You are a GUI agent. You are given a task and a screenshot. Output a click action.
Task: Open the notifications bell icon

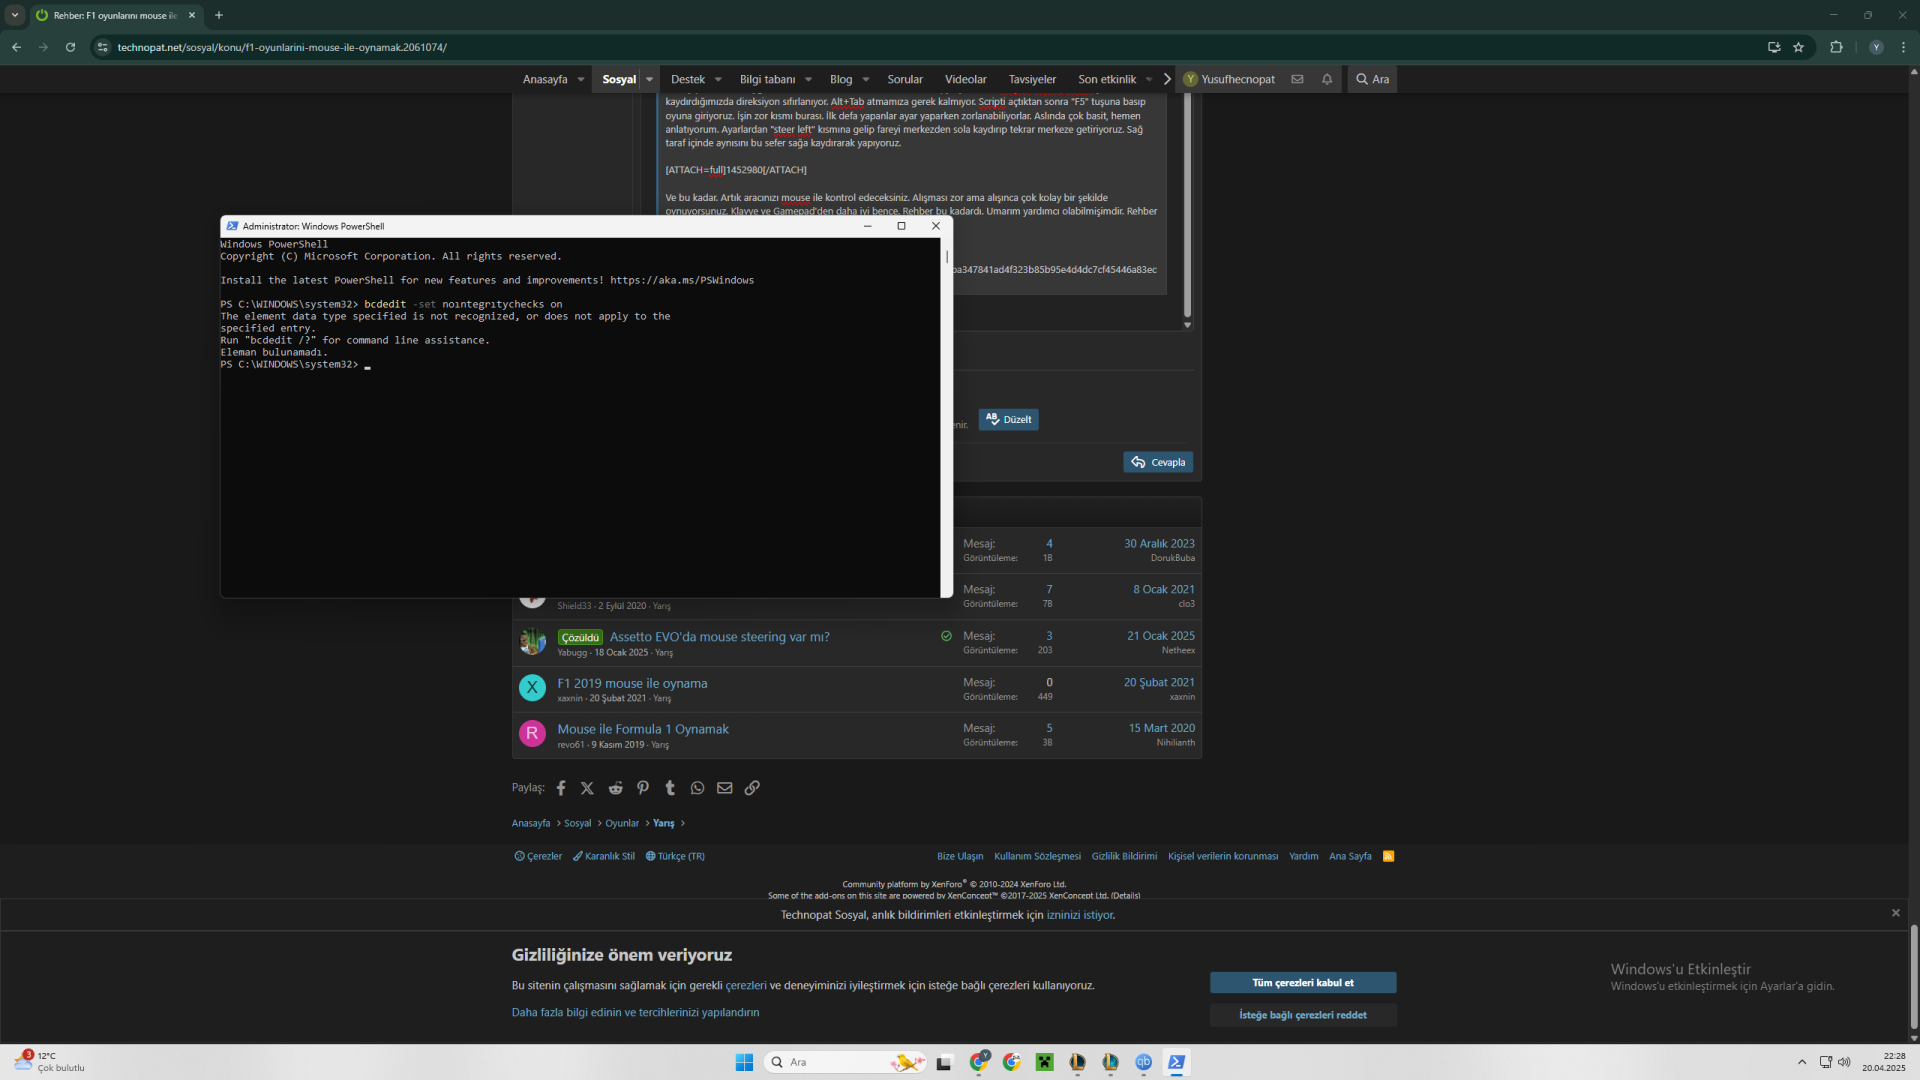point(1327,79)
